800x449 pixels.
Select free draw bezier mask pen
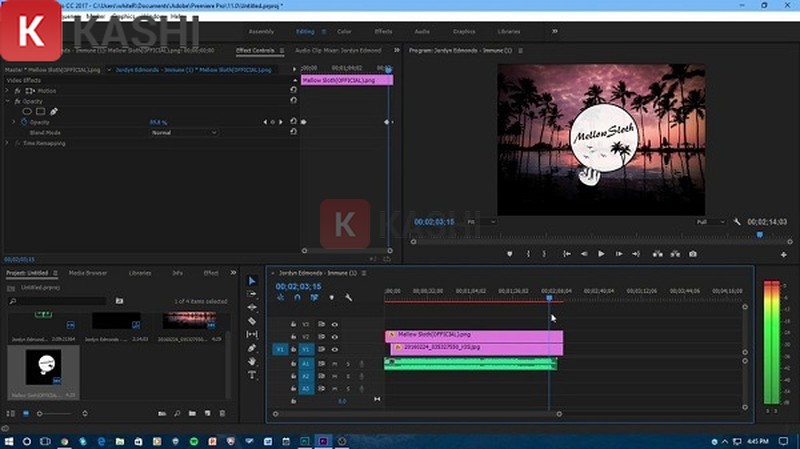click(54, 111)
